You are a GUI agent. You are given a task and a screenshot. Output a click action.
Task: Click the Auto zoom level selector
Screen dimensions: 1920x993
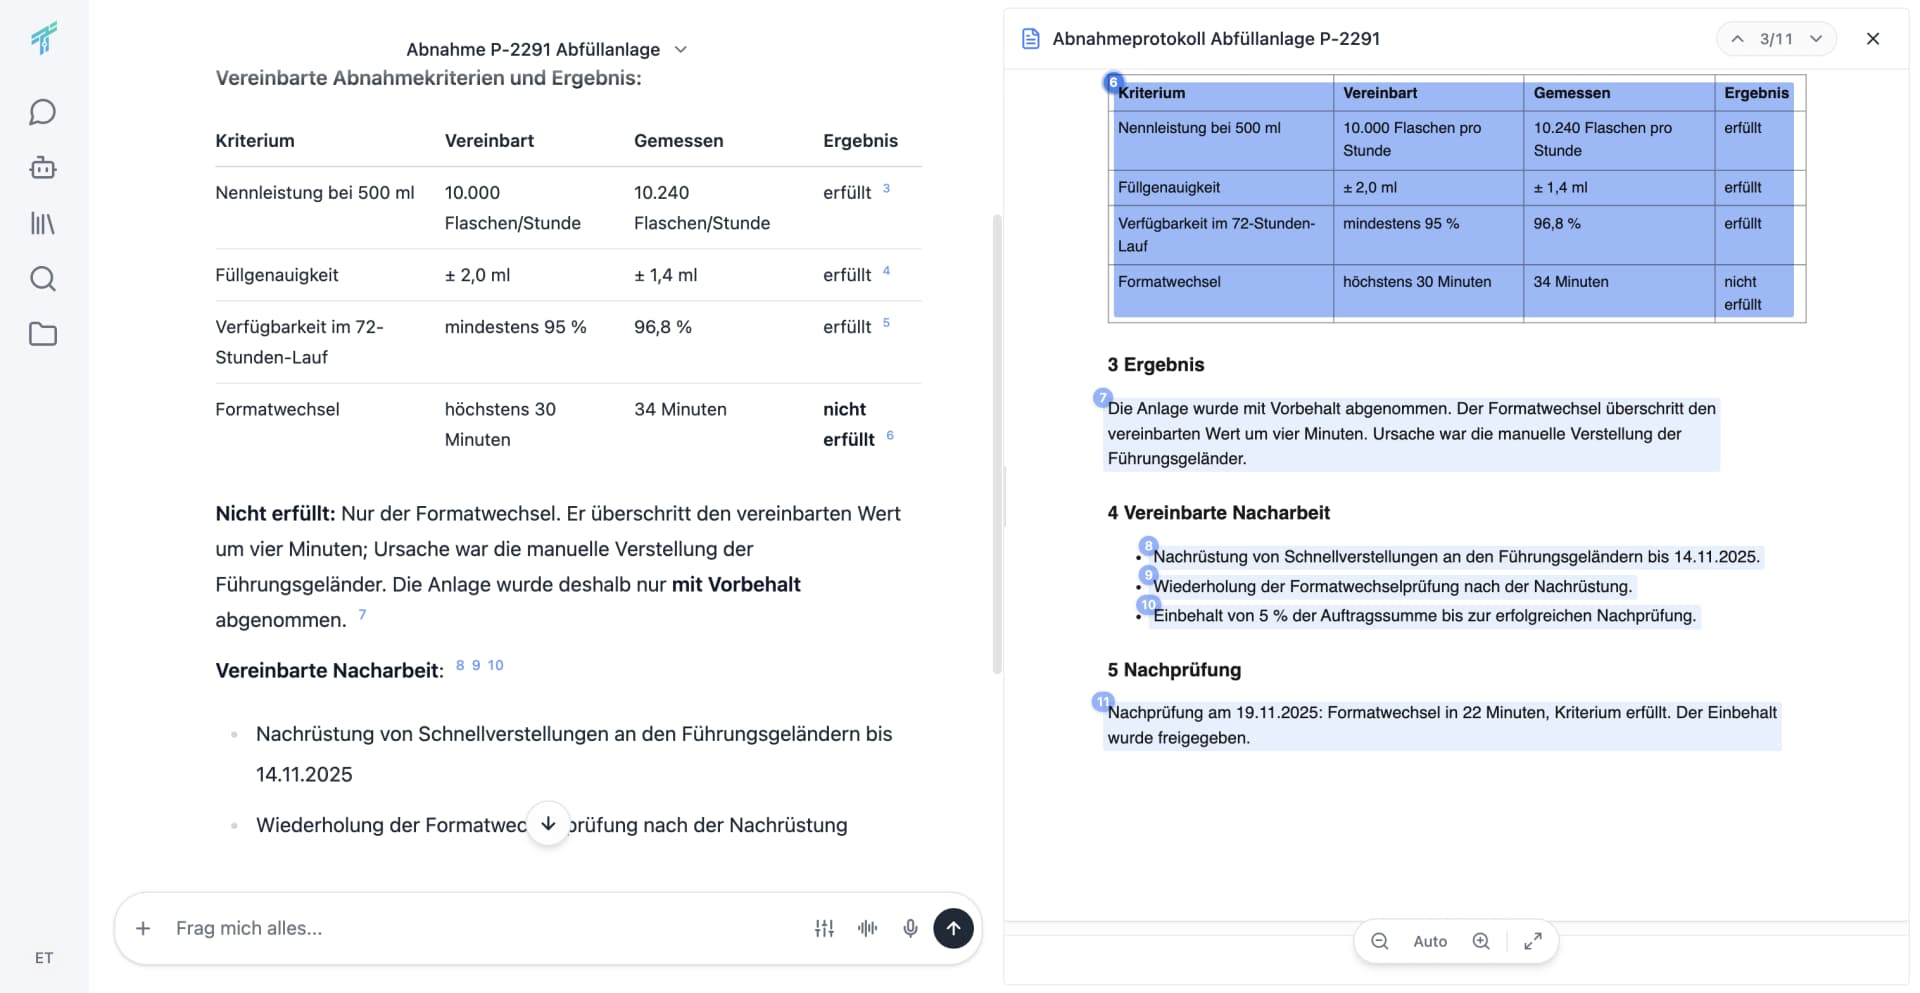click(1430, 941)
